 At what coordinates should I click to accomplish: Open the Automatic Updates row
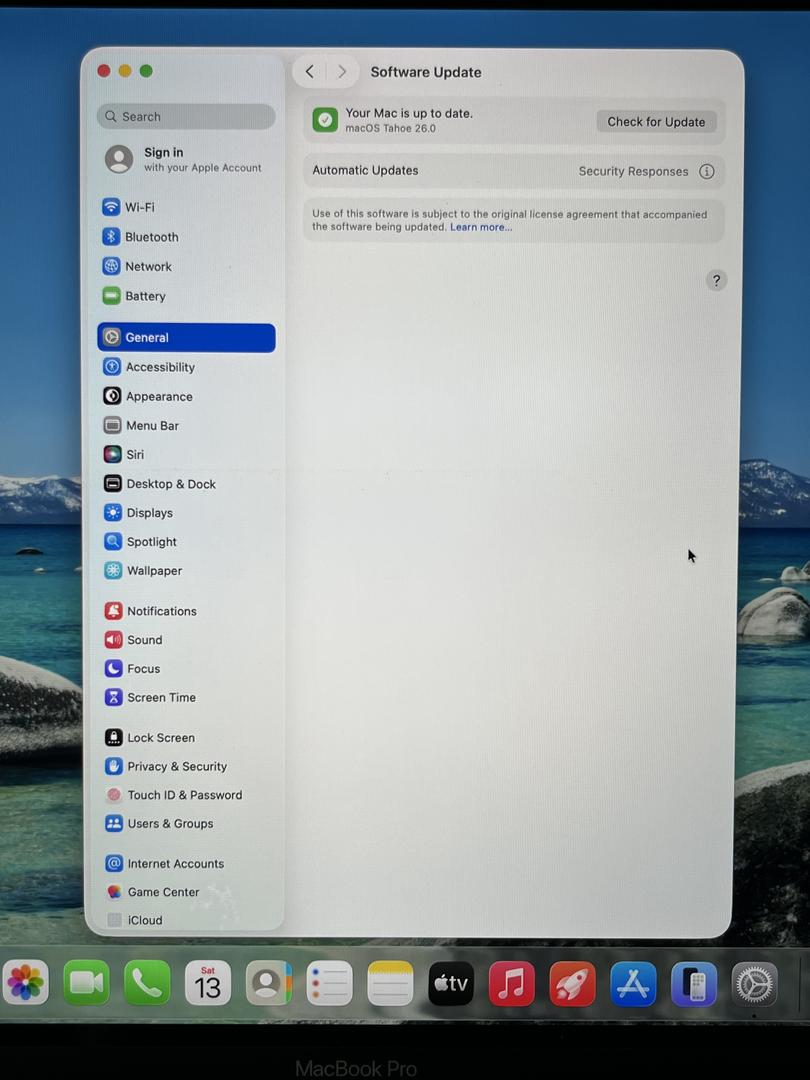tap(513, 171)
